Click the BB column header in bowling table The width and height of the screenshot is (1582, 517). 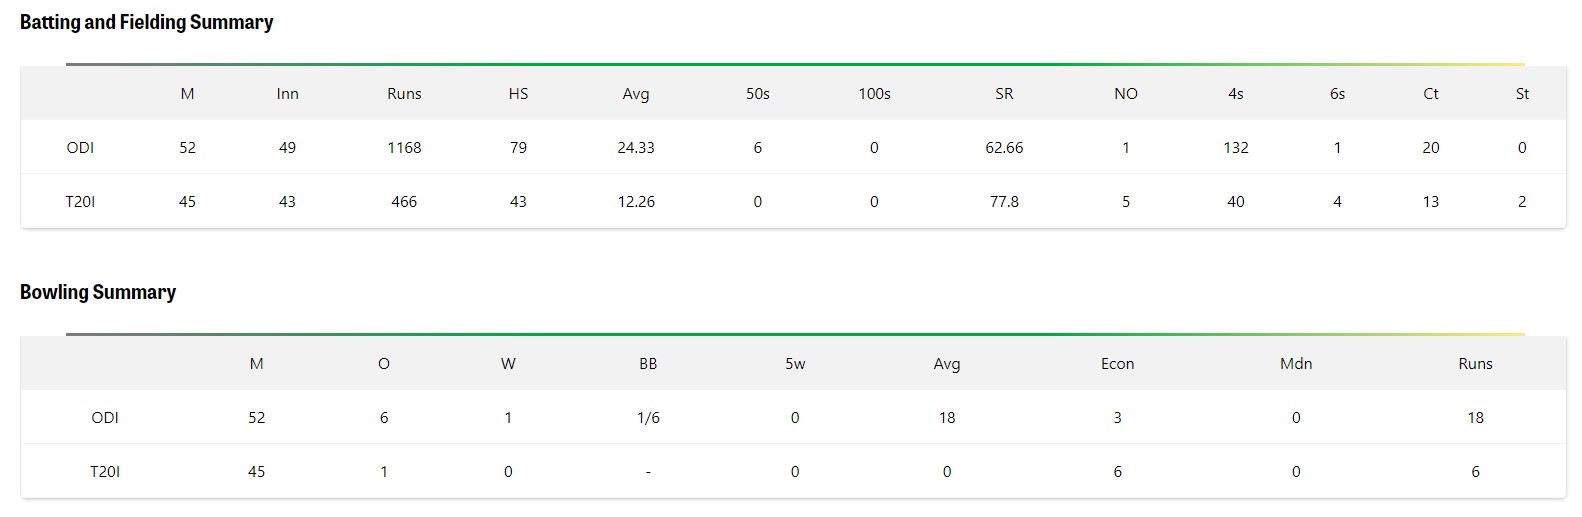click(x=648, y=364)
